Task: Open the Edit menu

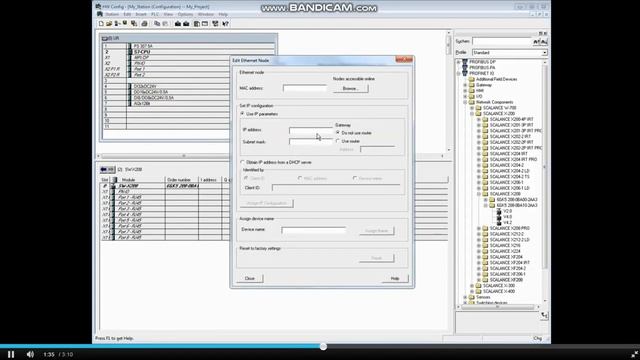Action: [127, 14]
